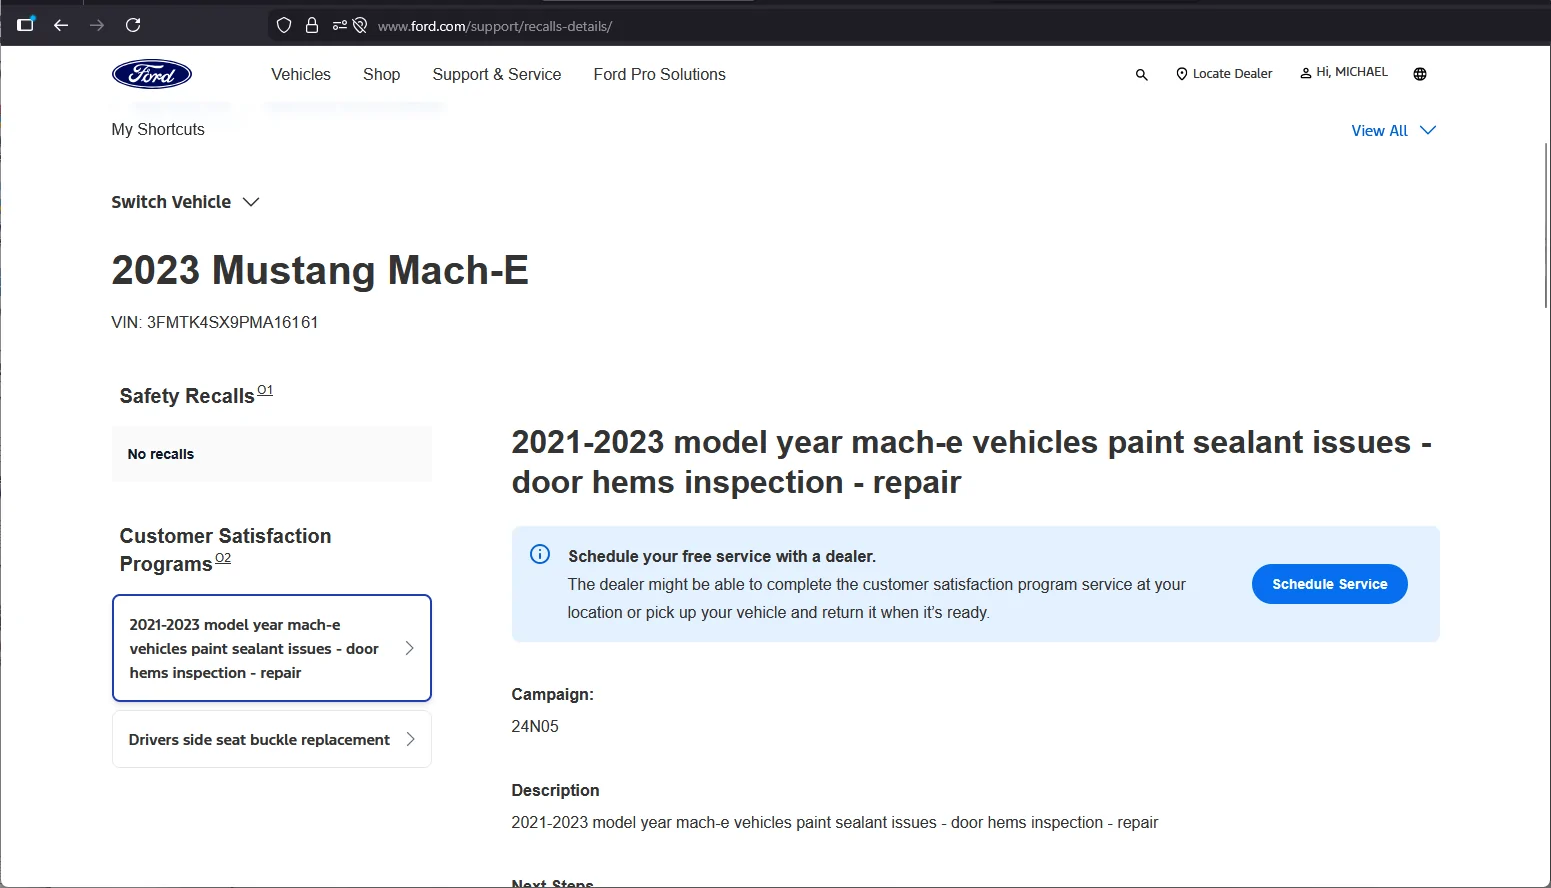Expand the Switch Vehicle dropdown
Viewport: 1551px width, 888px height.
(x=185, y=202)
